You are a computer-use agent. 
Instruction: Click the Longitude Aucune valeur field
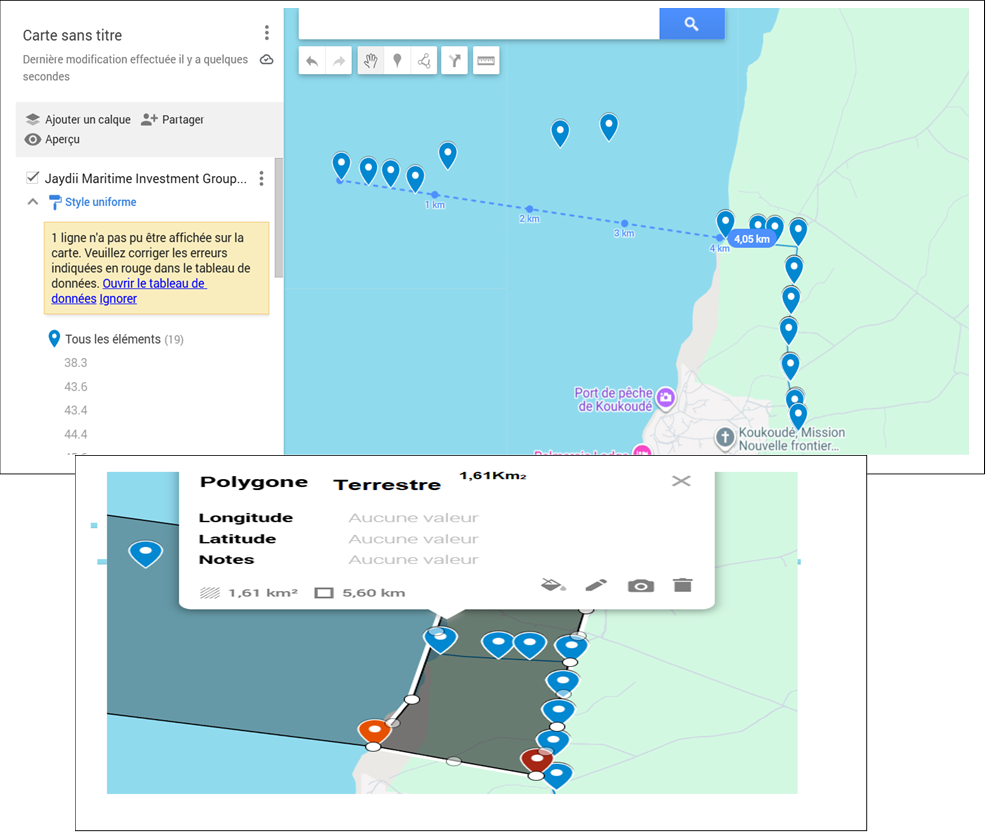coord(414,518)
